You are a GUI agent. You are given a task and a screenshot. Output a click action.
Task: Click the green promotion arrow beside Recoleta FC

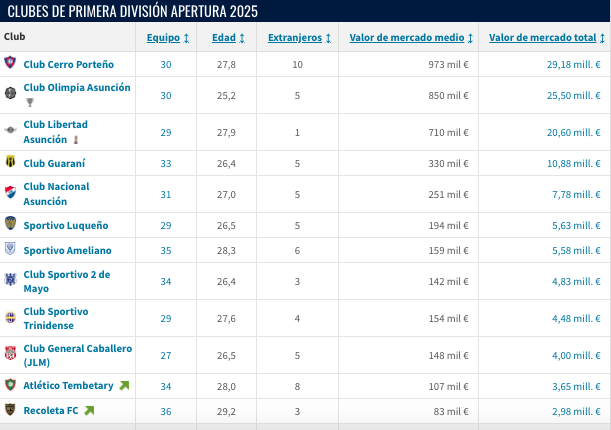tap(90, 411)
